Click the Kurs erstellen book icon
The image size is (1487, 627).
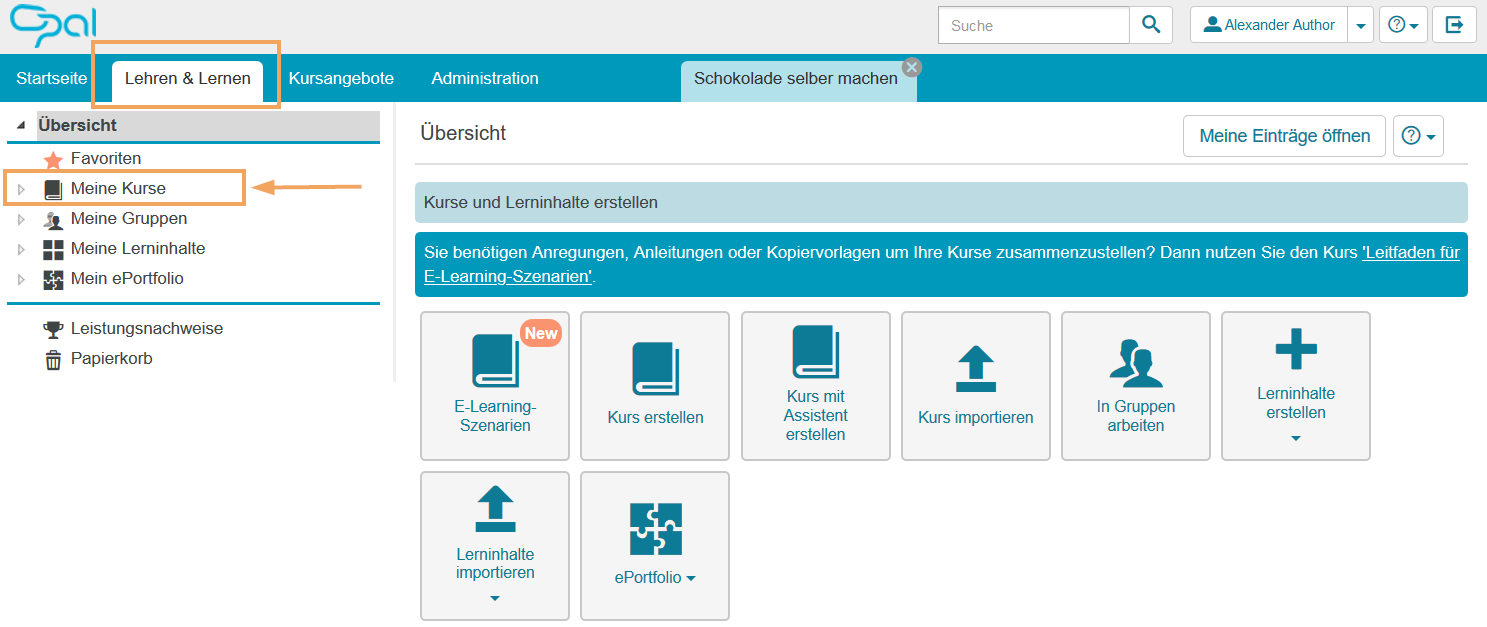click(x=655, y=369)
